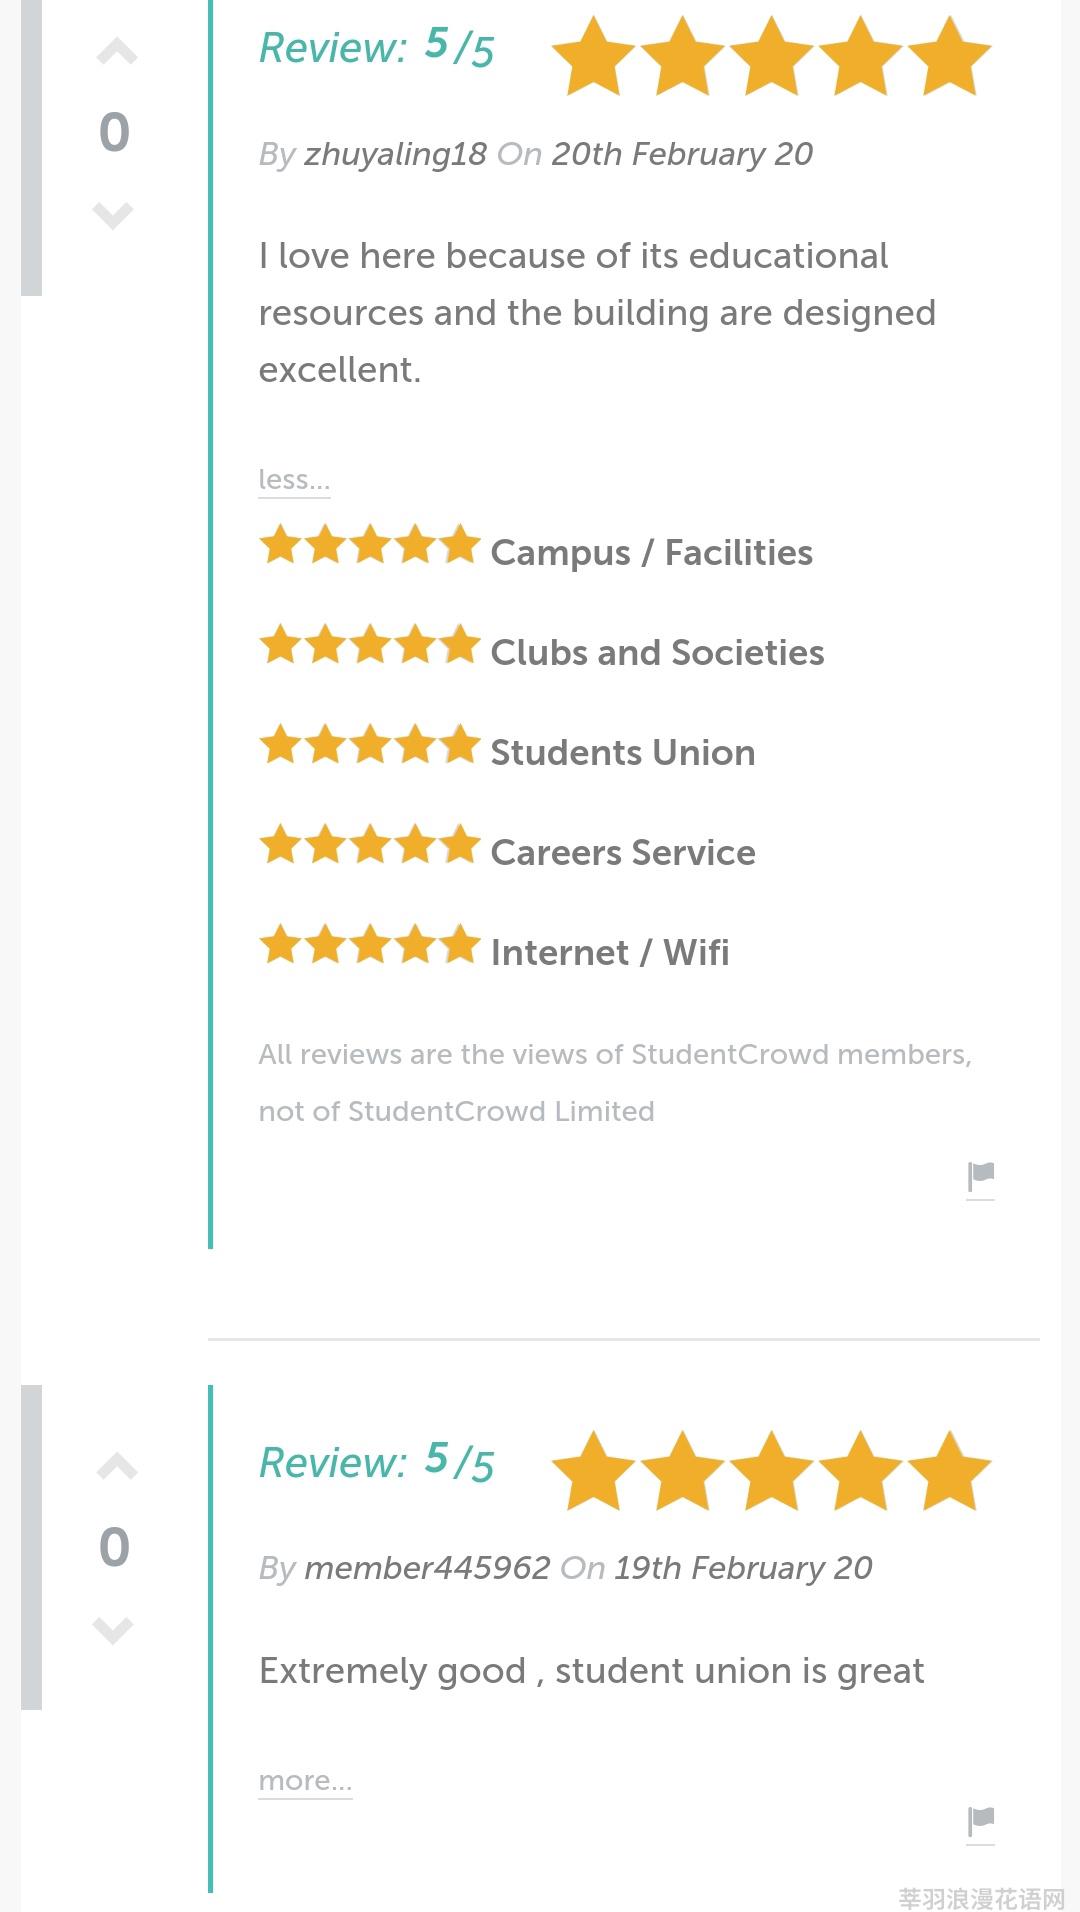The width and height of the screenshot is (1080, 1912).
Task: Click the Internet / Wifi star rating
Action: point(370,945)
